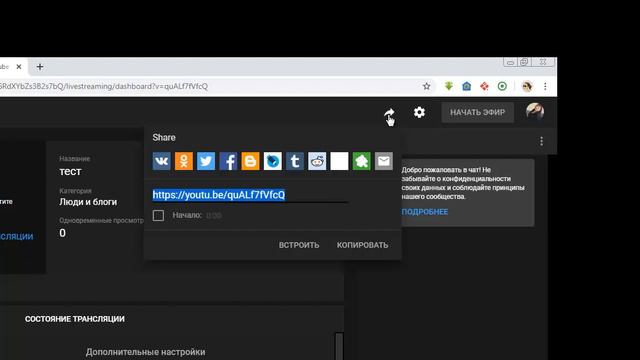Share via the LiveJournal pencil icon
This screenshot has height=360, width=640.
pos(273,161)
